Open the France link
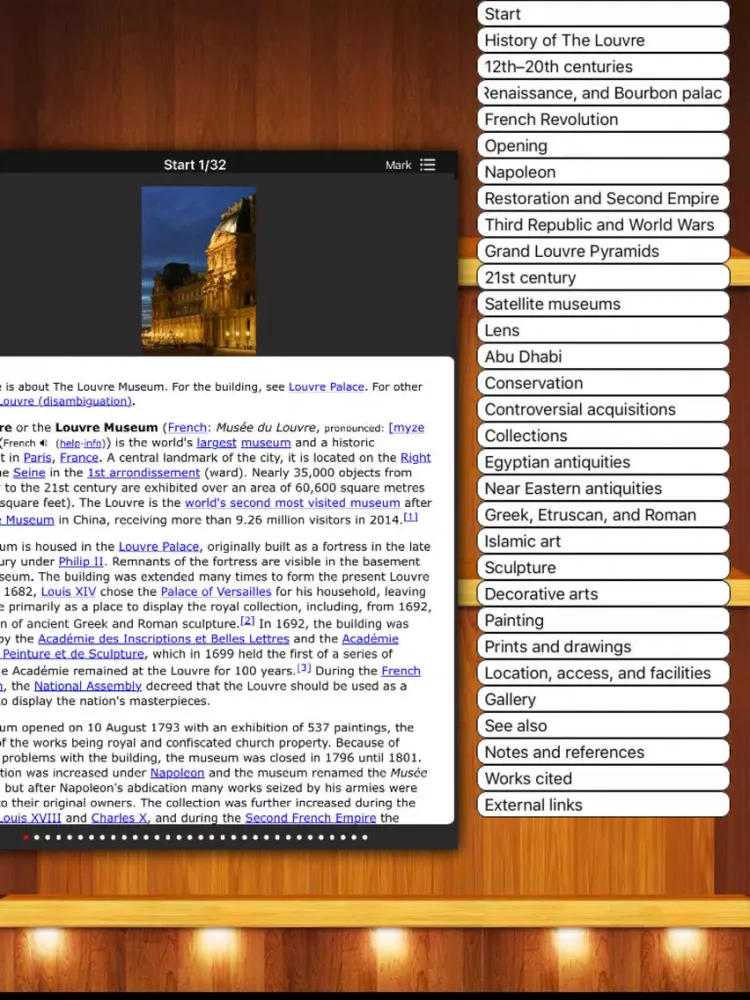The height and width of the screenshot is (1000, 750). [x=79, y=457]
